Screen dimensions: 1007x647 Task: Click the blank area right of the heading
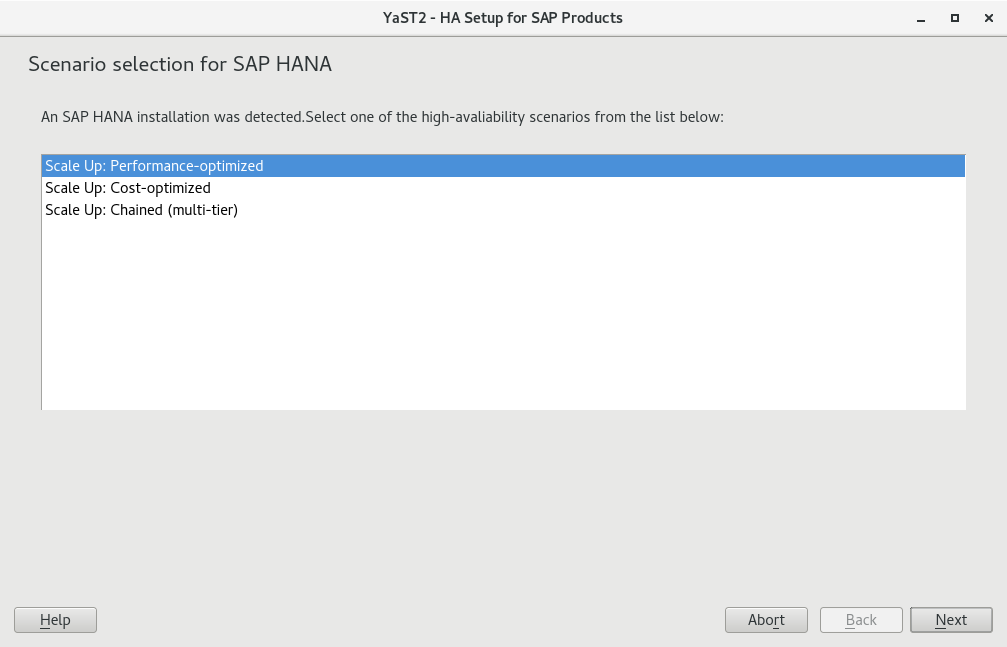point(650,65)
